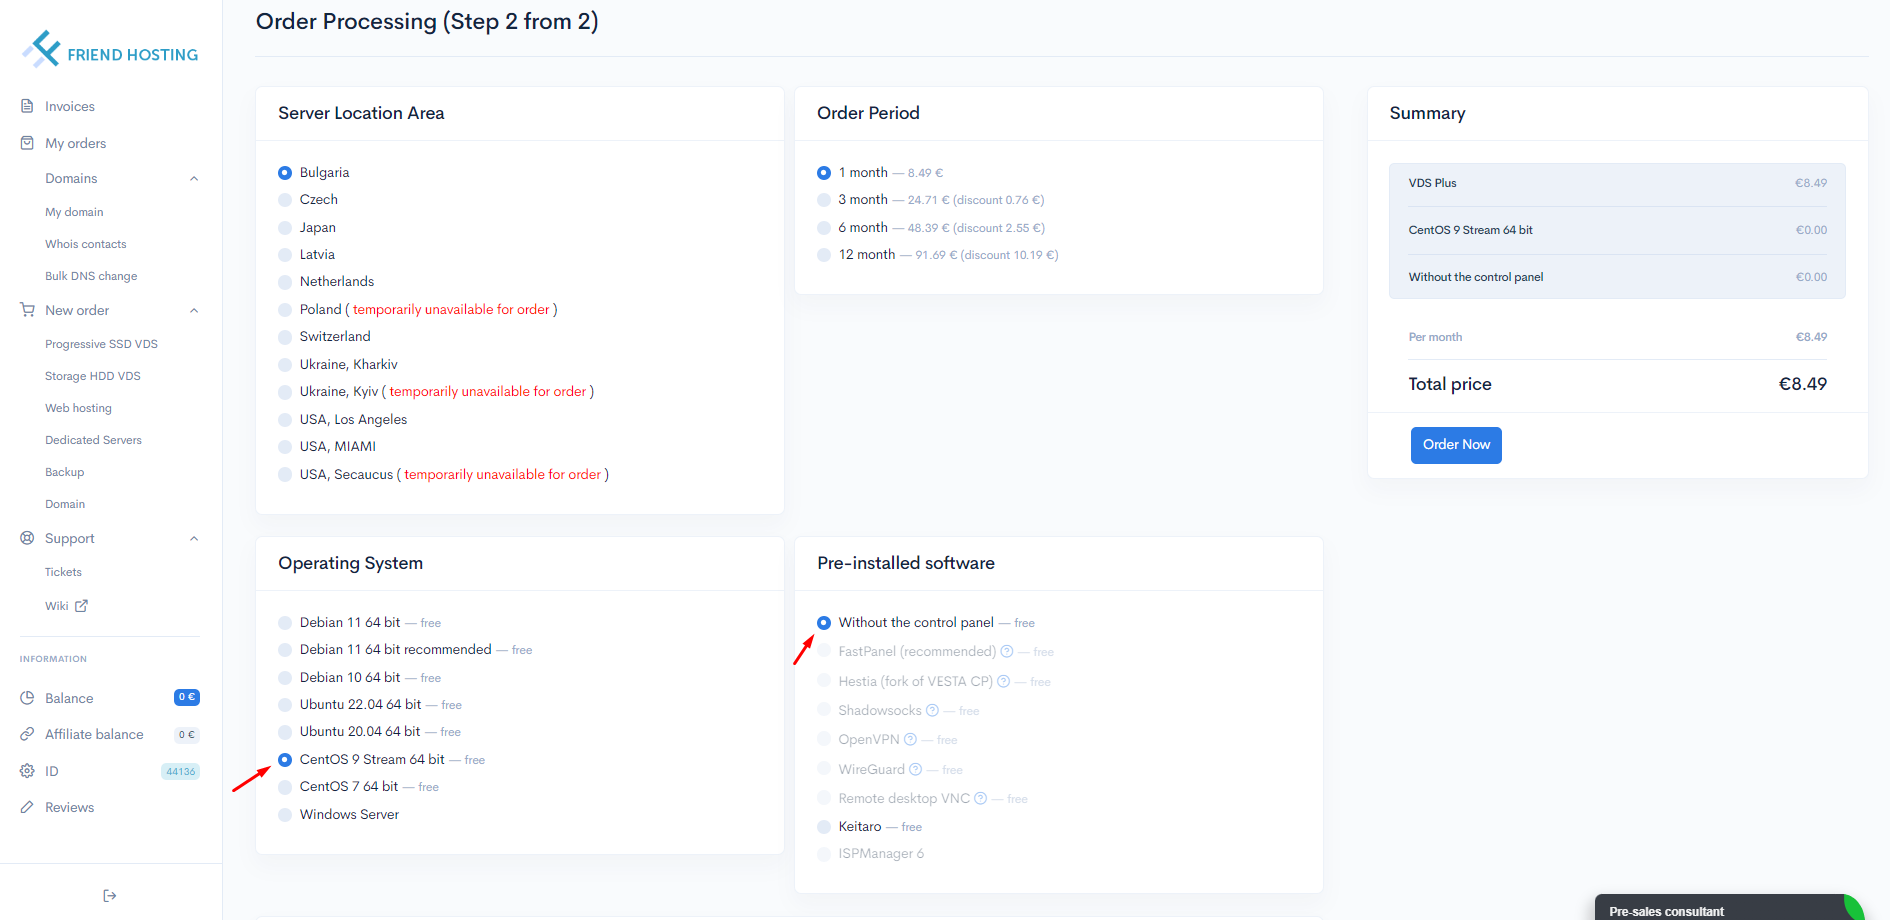Open Bulk DNS change page
1890x920 pixels.
tap(91, 276)
